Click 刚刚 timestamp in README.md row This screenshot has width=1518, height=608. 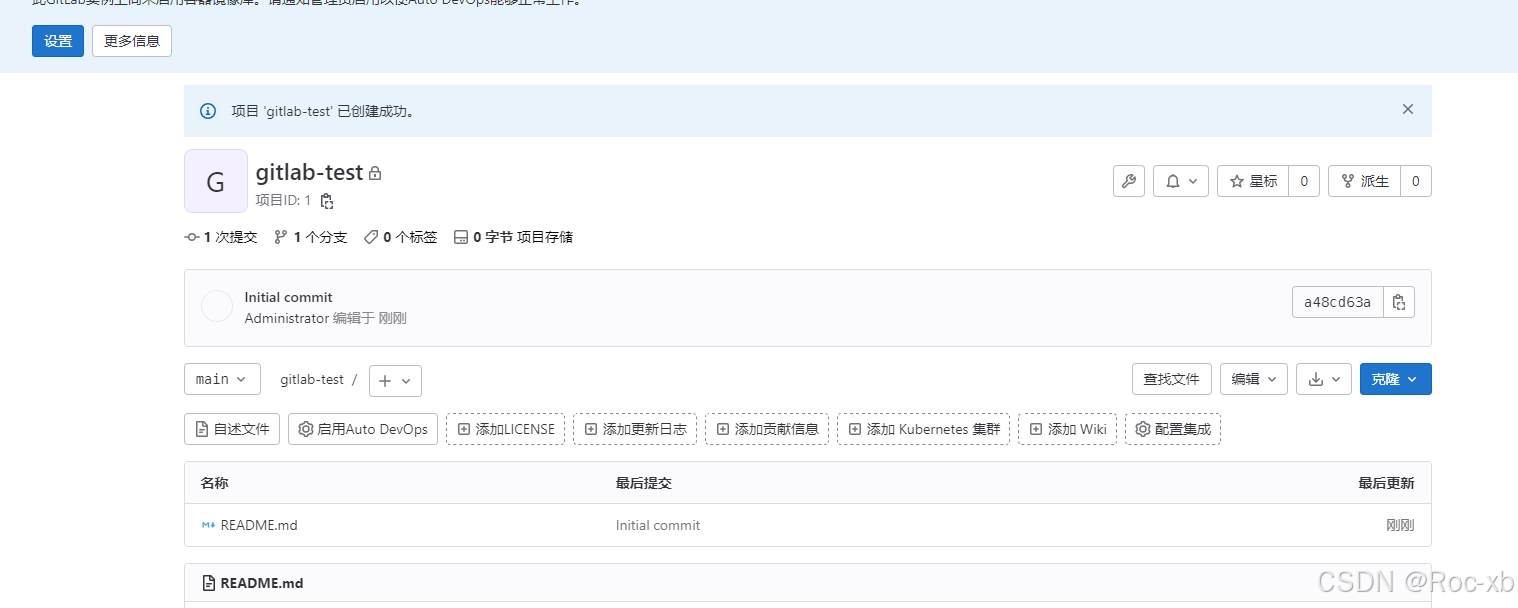click(1400, 525)
